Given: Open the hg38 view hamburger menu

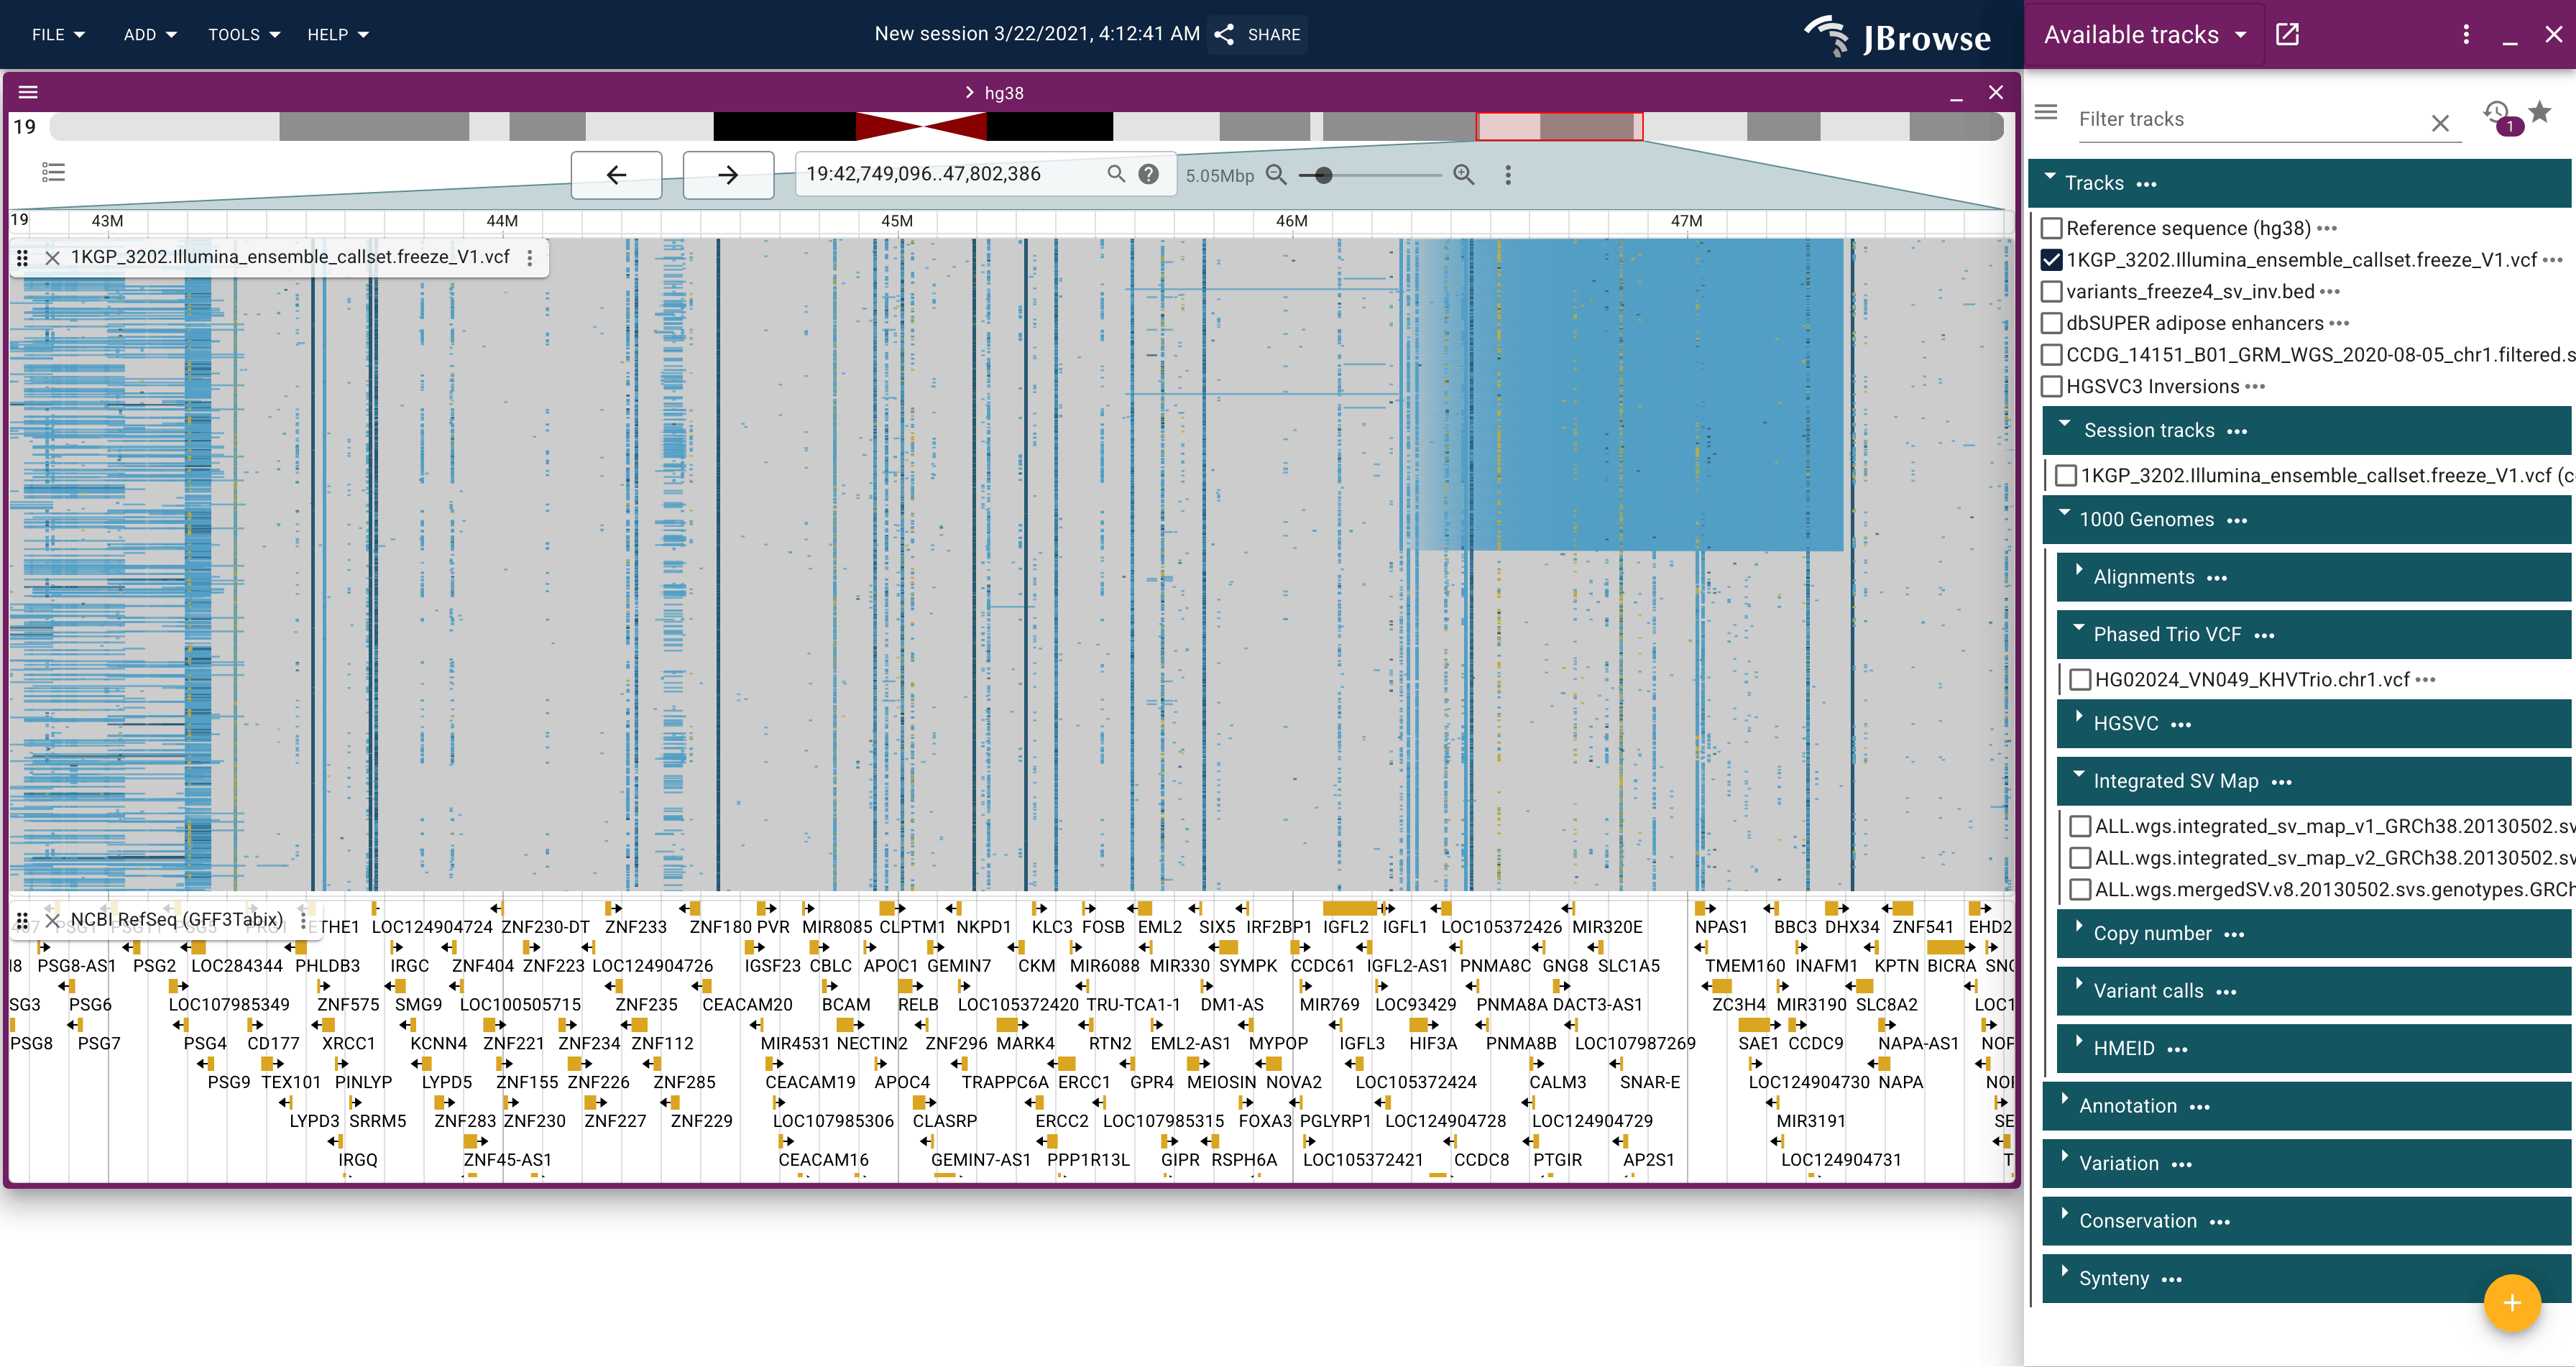Looking at the screenshot, I should (28, 92).
